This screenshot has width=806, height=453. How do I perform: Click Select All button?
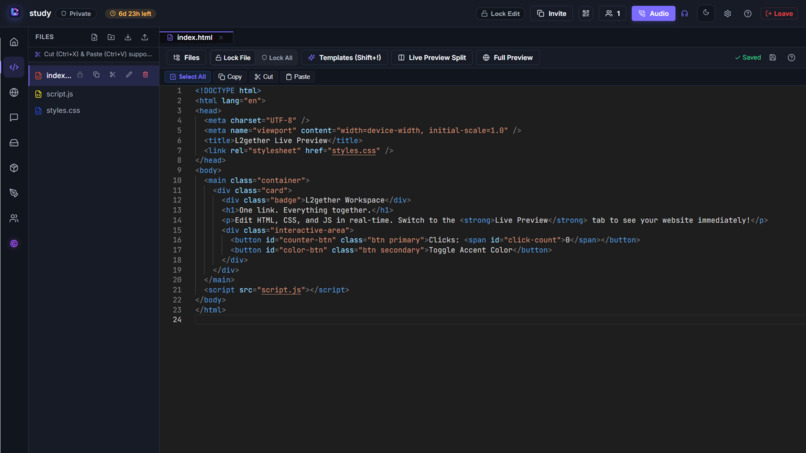[x=188, y=77]
